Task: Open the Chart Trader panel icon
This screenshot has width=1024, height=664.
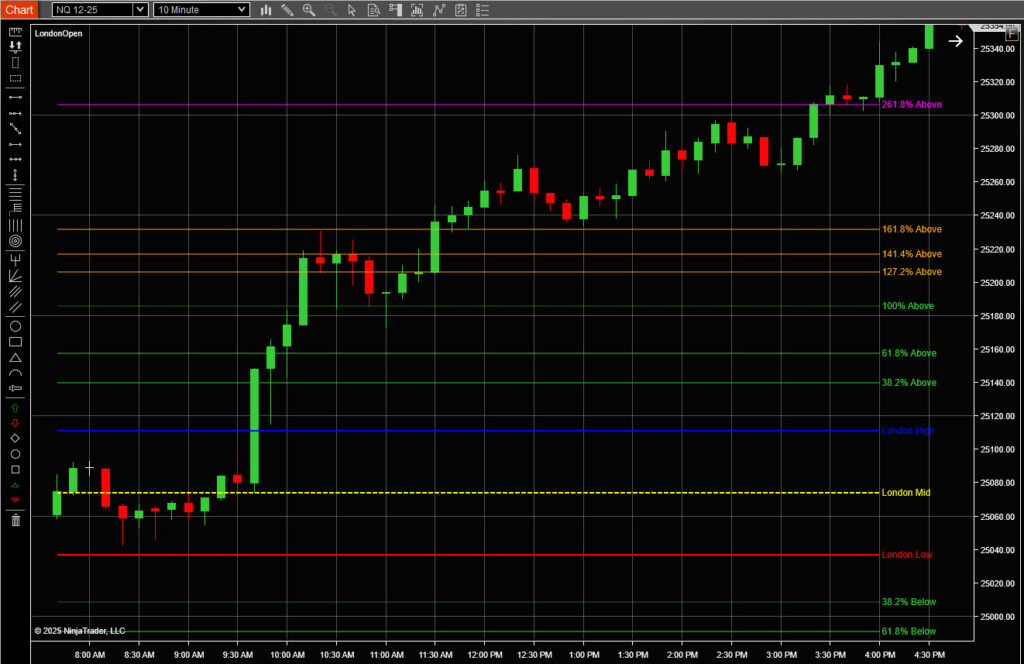Action: click(395, 10)
